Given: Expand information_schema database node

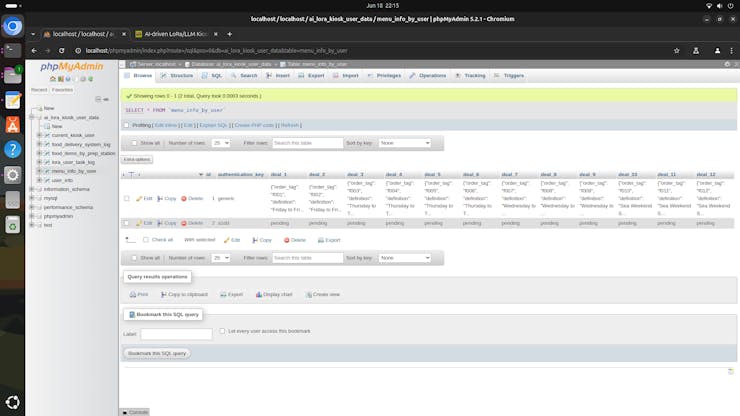Looking at the screenshot, I should pyautogui.click(x=32, y=189).
